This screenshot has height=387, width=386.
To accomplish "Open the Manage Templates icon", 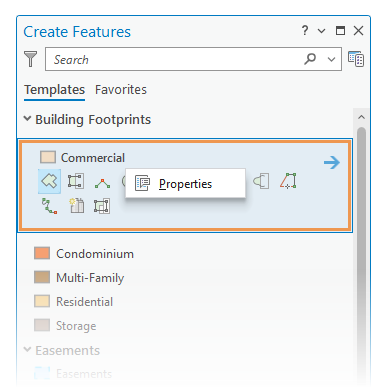I will pyautogui.click(x=356, y=59).
